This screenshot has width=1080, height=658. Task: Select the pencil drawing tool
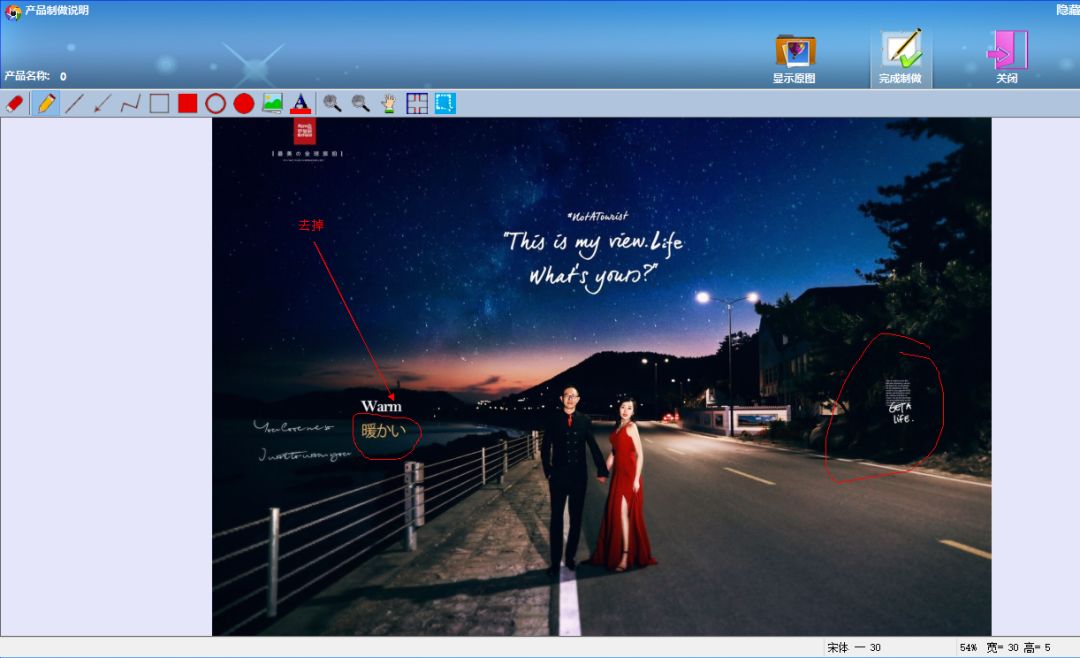coord(46,103)
